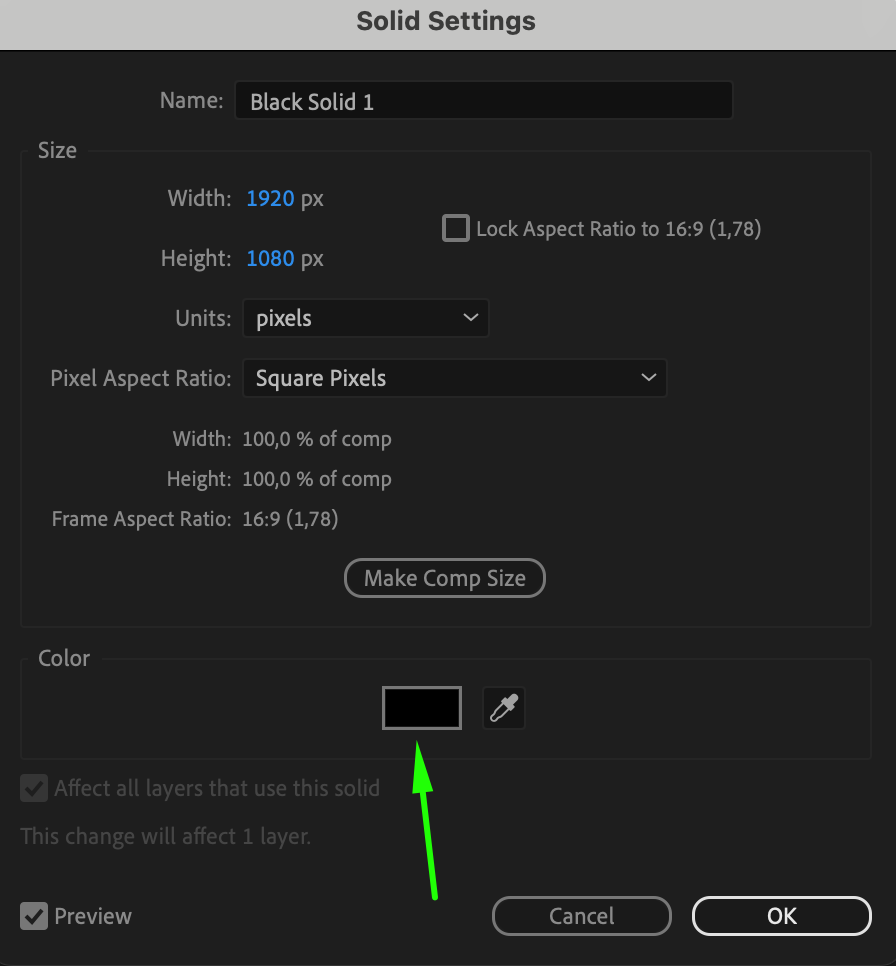Screen dimensions: 896x966
Task: Open the black color swatch picker
Action: (x=421, y=708)
